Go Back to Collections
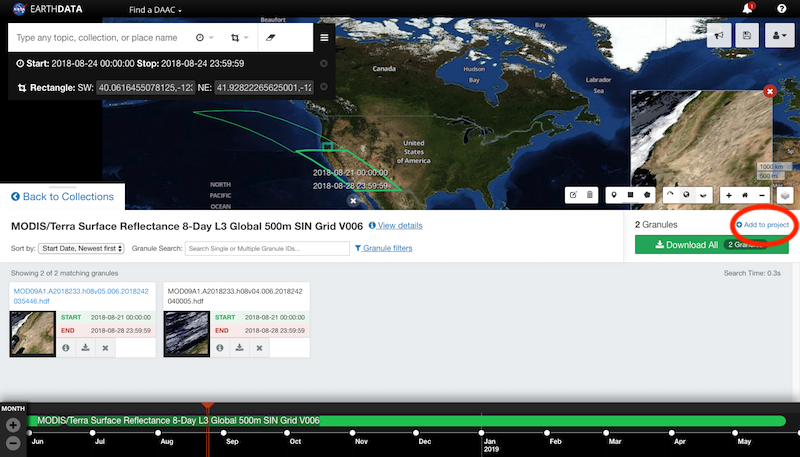800x457 pixels. click(62, 197)
